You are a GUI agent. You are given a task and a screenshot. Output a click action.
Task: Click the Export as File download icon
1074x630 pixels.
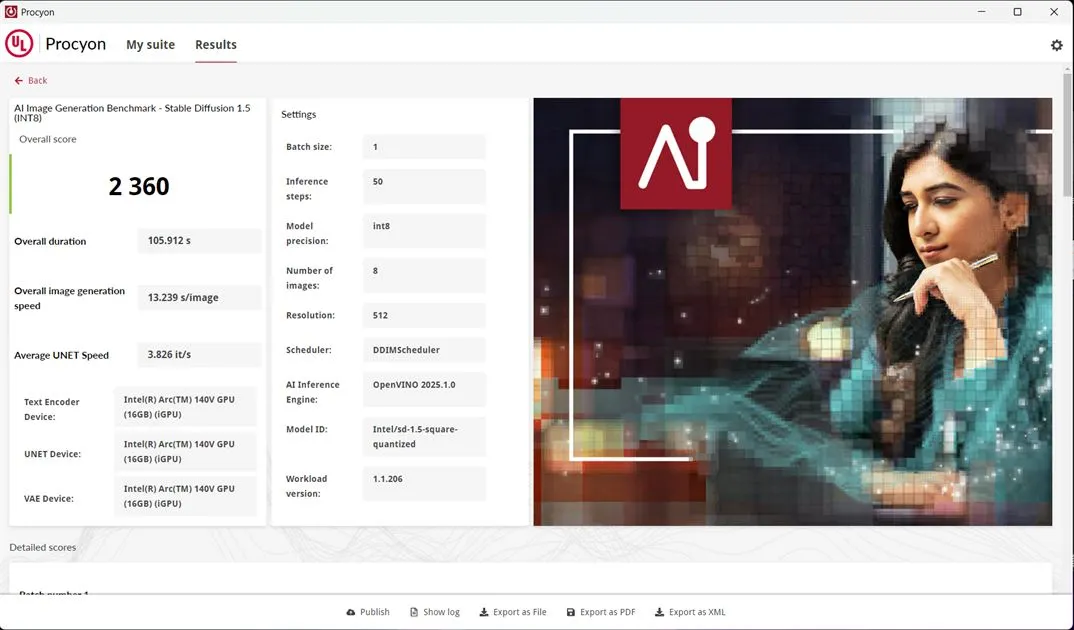[x=484, y=612]
